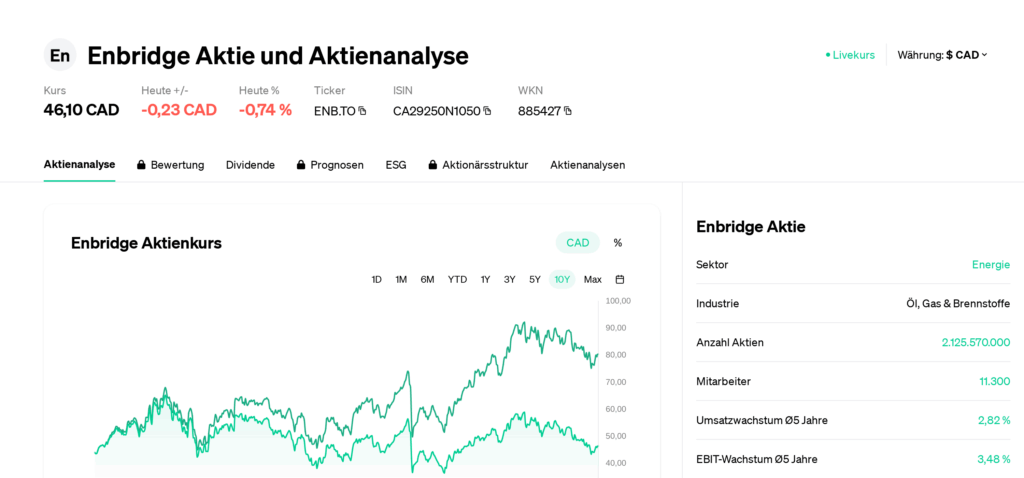This screenshot has width=1024, height=478.
Task: Click the Energie sector link
Action: pos(990,265)
